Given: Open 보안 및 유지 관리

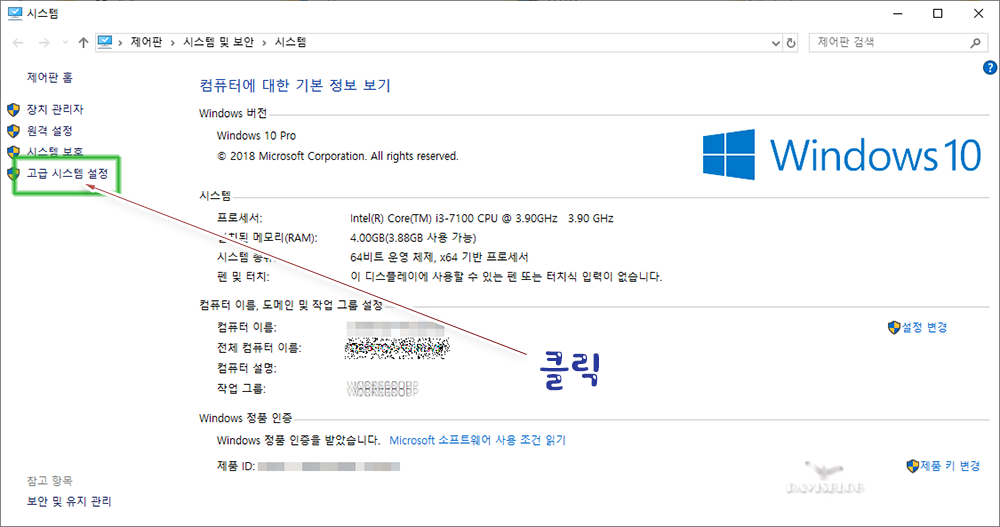Looking at the screenshot, I should pos(69,501).
